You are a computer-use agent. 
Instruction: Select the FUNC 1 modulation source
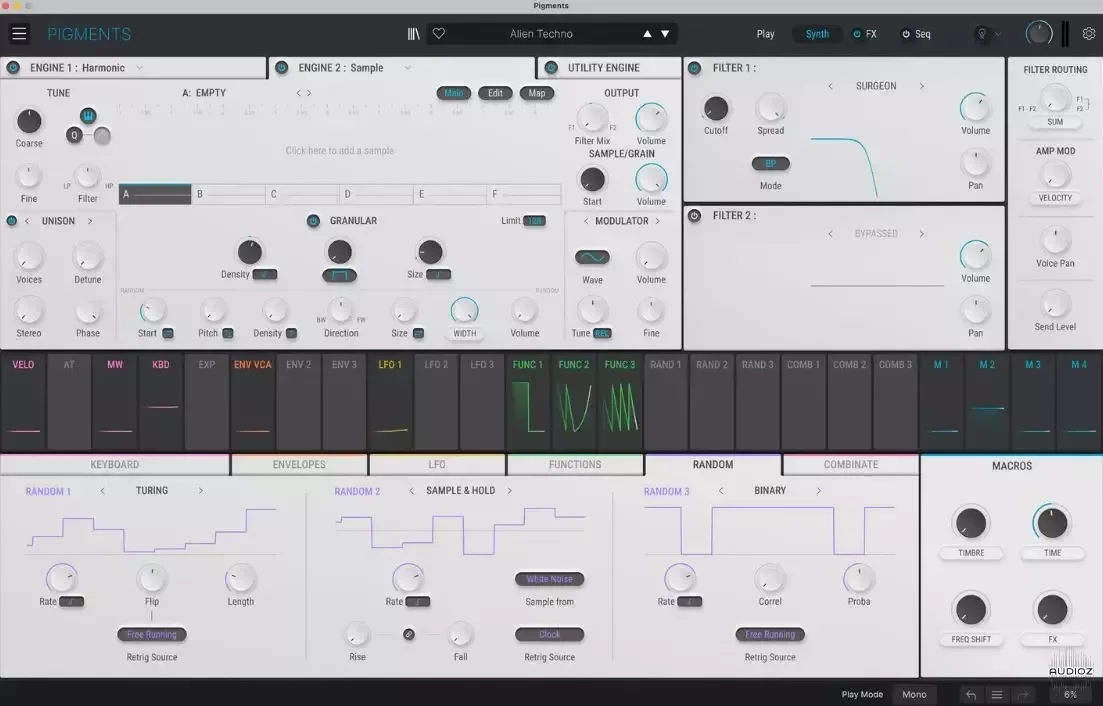click(528, 402)
